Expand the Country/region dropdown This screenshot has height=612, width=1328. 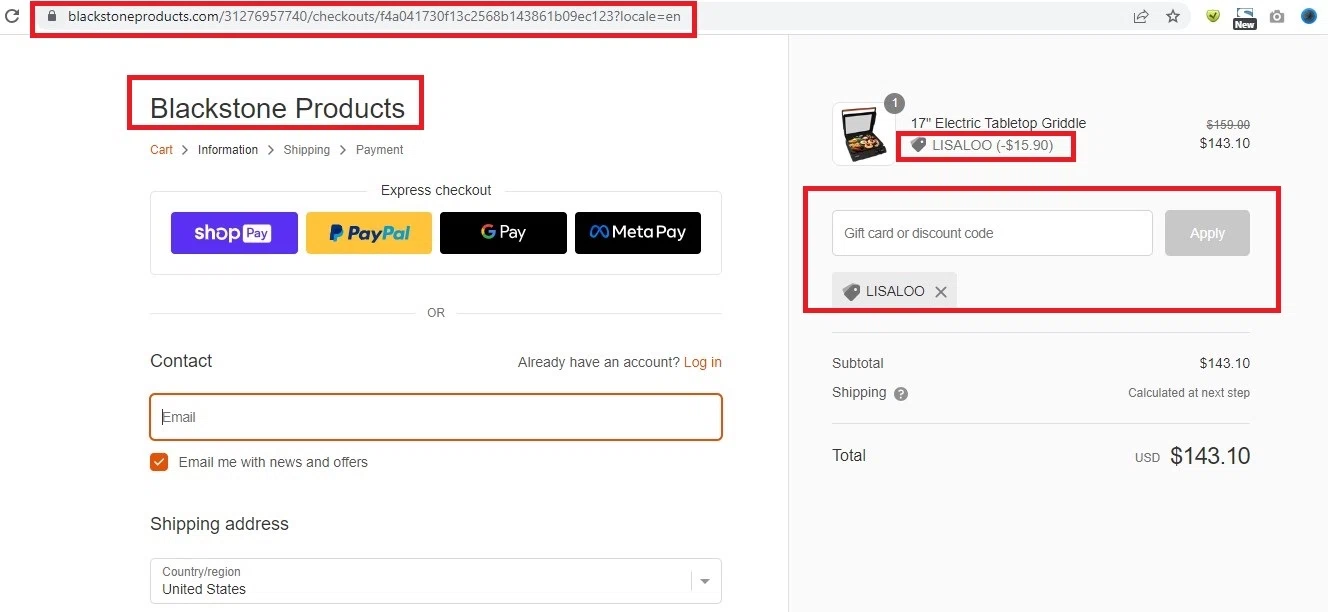tap(705, 581)
